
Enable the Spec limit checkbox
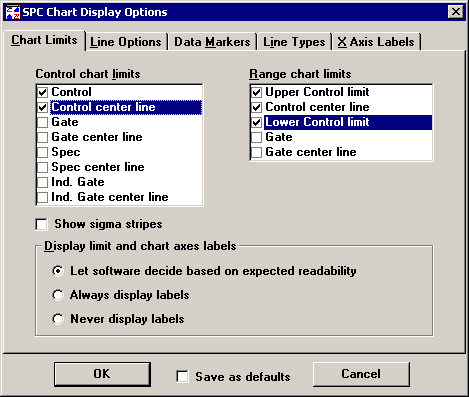click(x=43, y=152)
